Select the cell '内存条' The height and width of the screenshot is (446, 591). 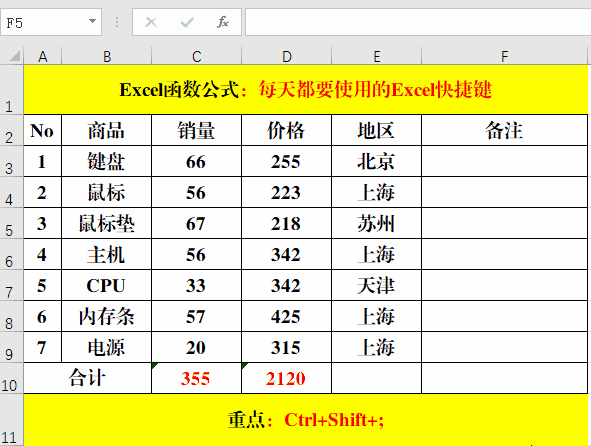[107, 316]
